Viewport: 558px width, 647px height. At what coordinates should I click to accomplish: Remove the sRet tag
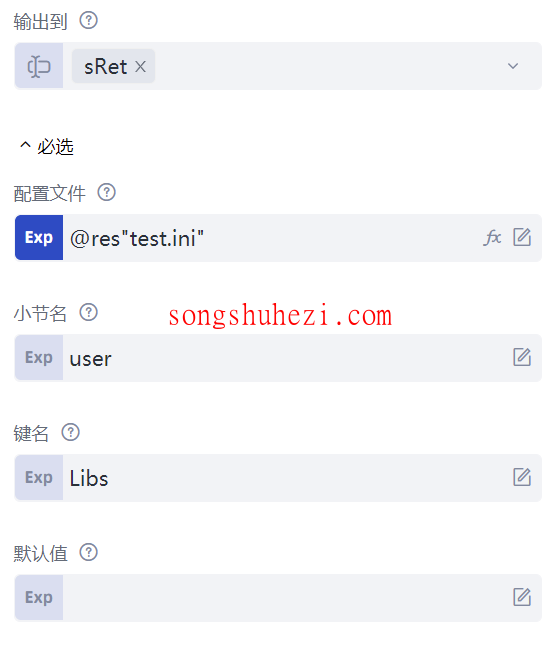click(x=141, y=66)
